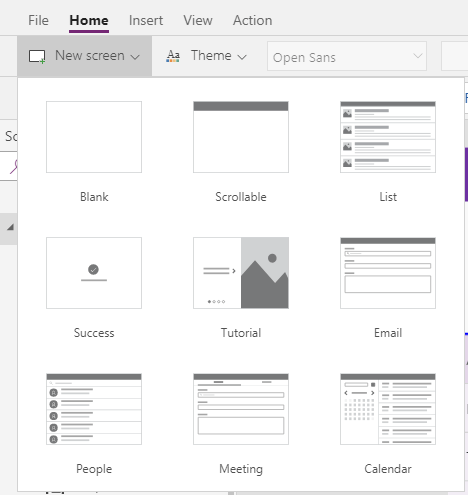Click the People label
The height and width of the screenshot is (495, 468).
pos(94,469)
